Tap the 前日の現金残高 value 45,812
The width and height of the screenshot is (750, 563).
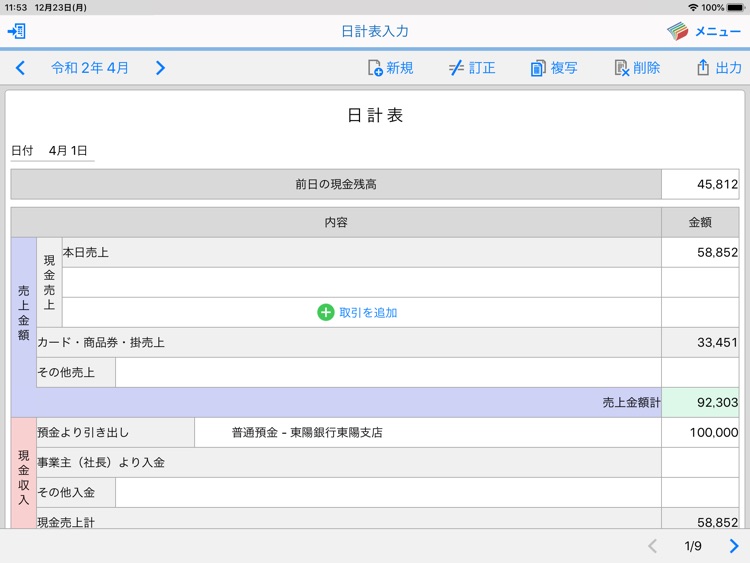coord(700,184)
